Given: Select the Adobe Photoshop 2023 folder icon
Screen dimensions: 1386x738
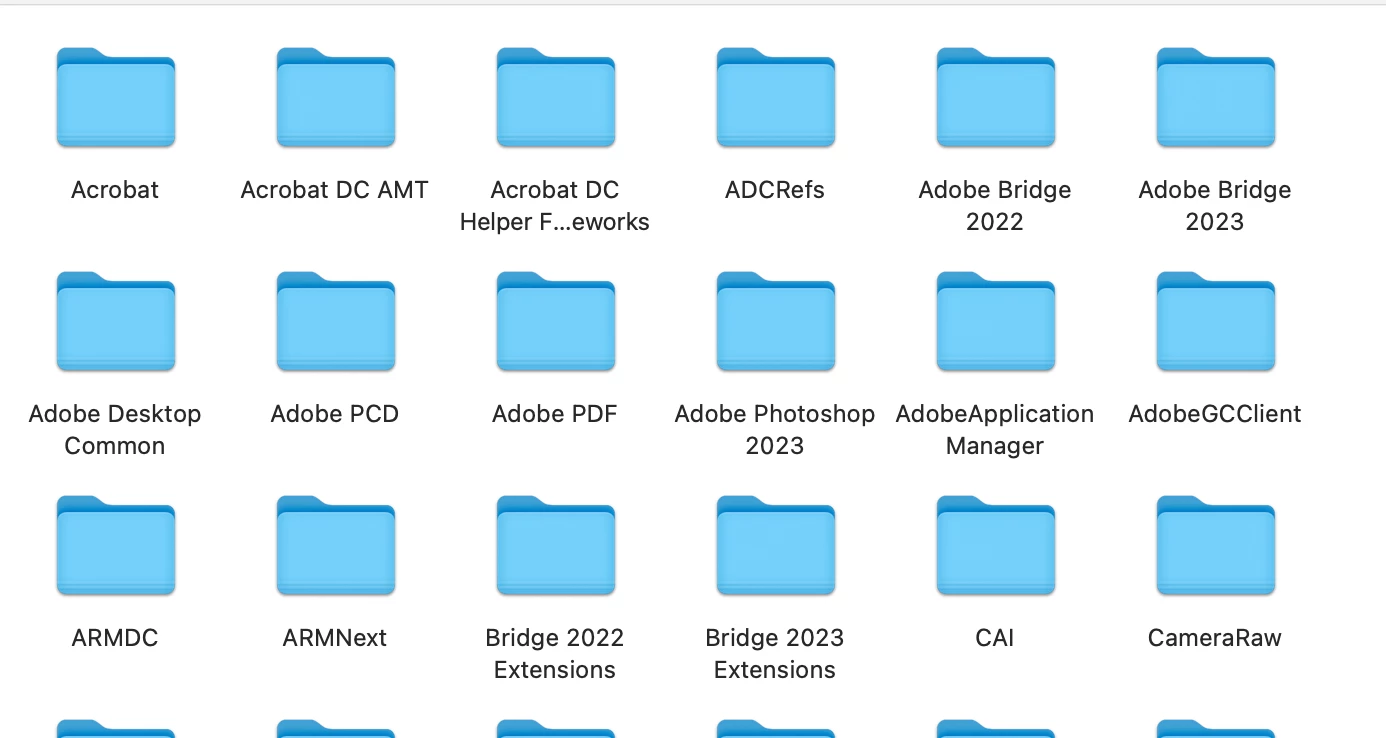Looking at the screenshot, I should 775,321.
